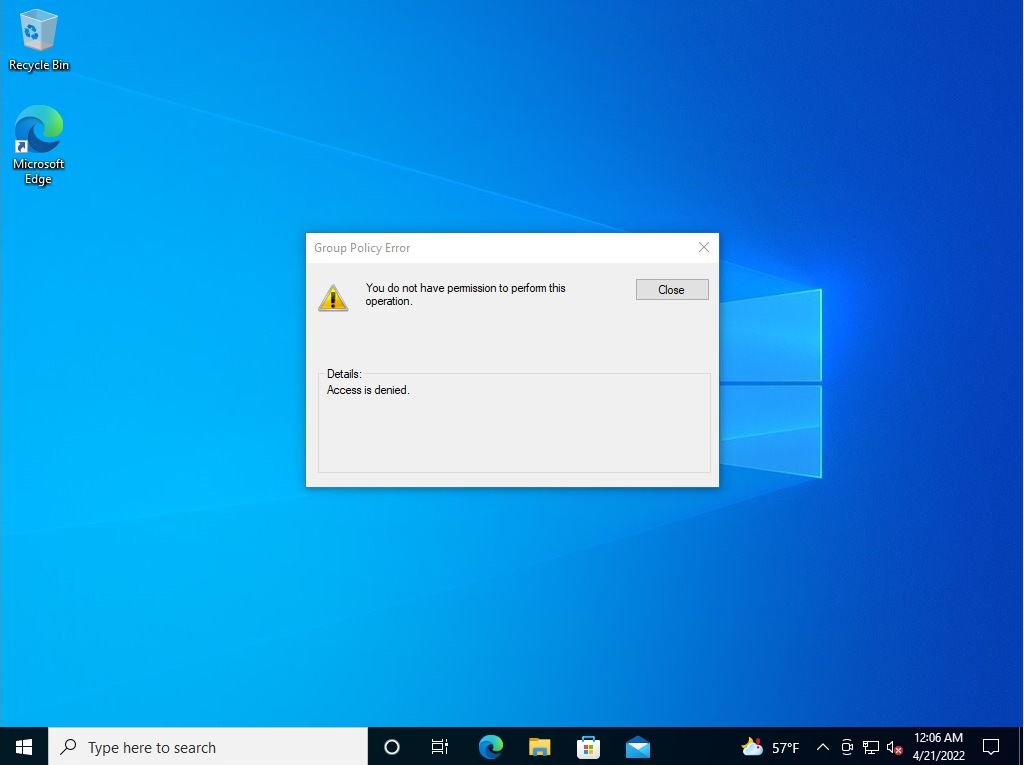
Task: Click the yellow warning triangle icon
Action: pos(333,297)
